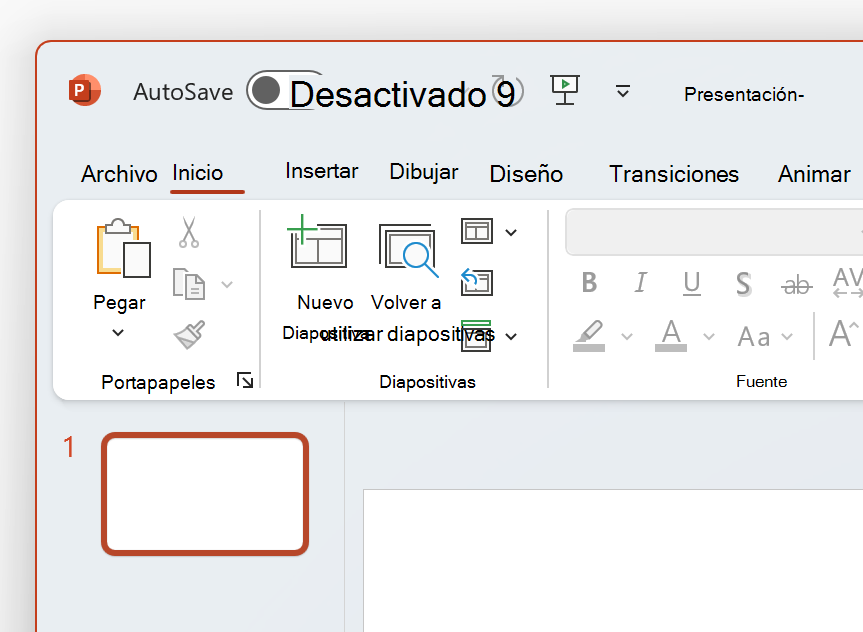Click the Reset slide icon
The image size is (863, 632).
point(476,282)
